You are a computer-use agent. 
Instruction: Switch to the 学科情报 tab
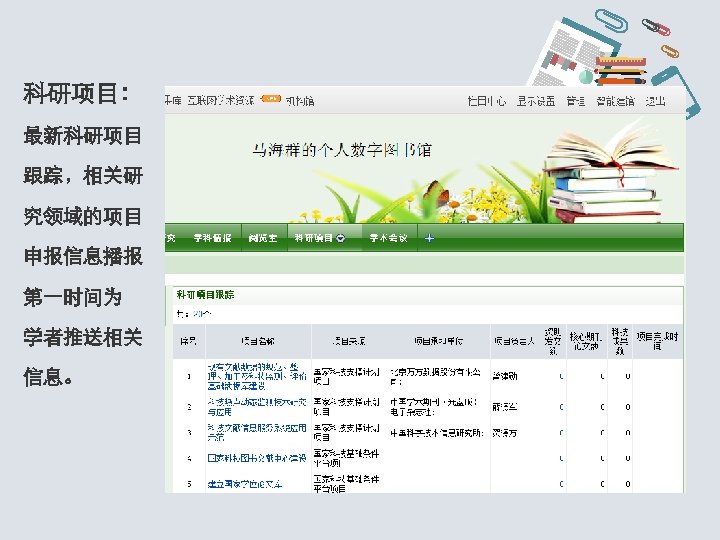(x=212, y=238)
